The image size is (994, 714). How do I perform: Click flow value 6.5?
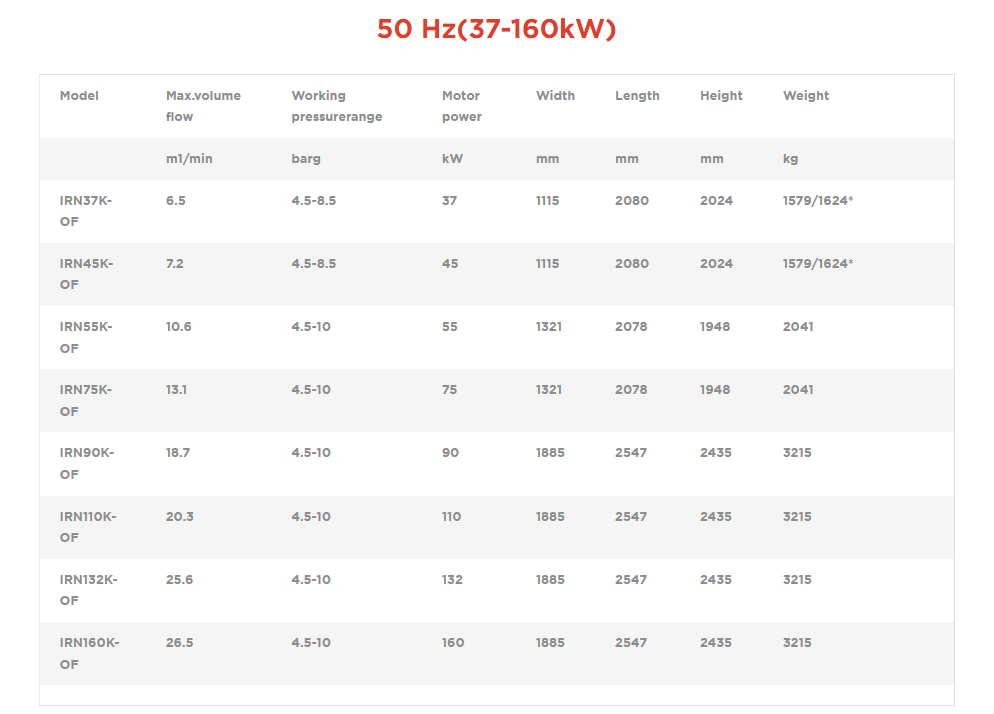[176, 200]
